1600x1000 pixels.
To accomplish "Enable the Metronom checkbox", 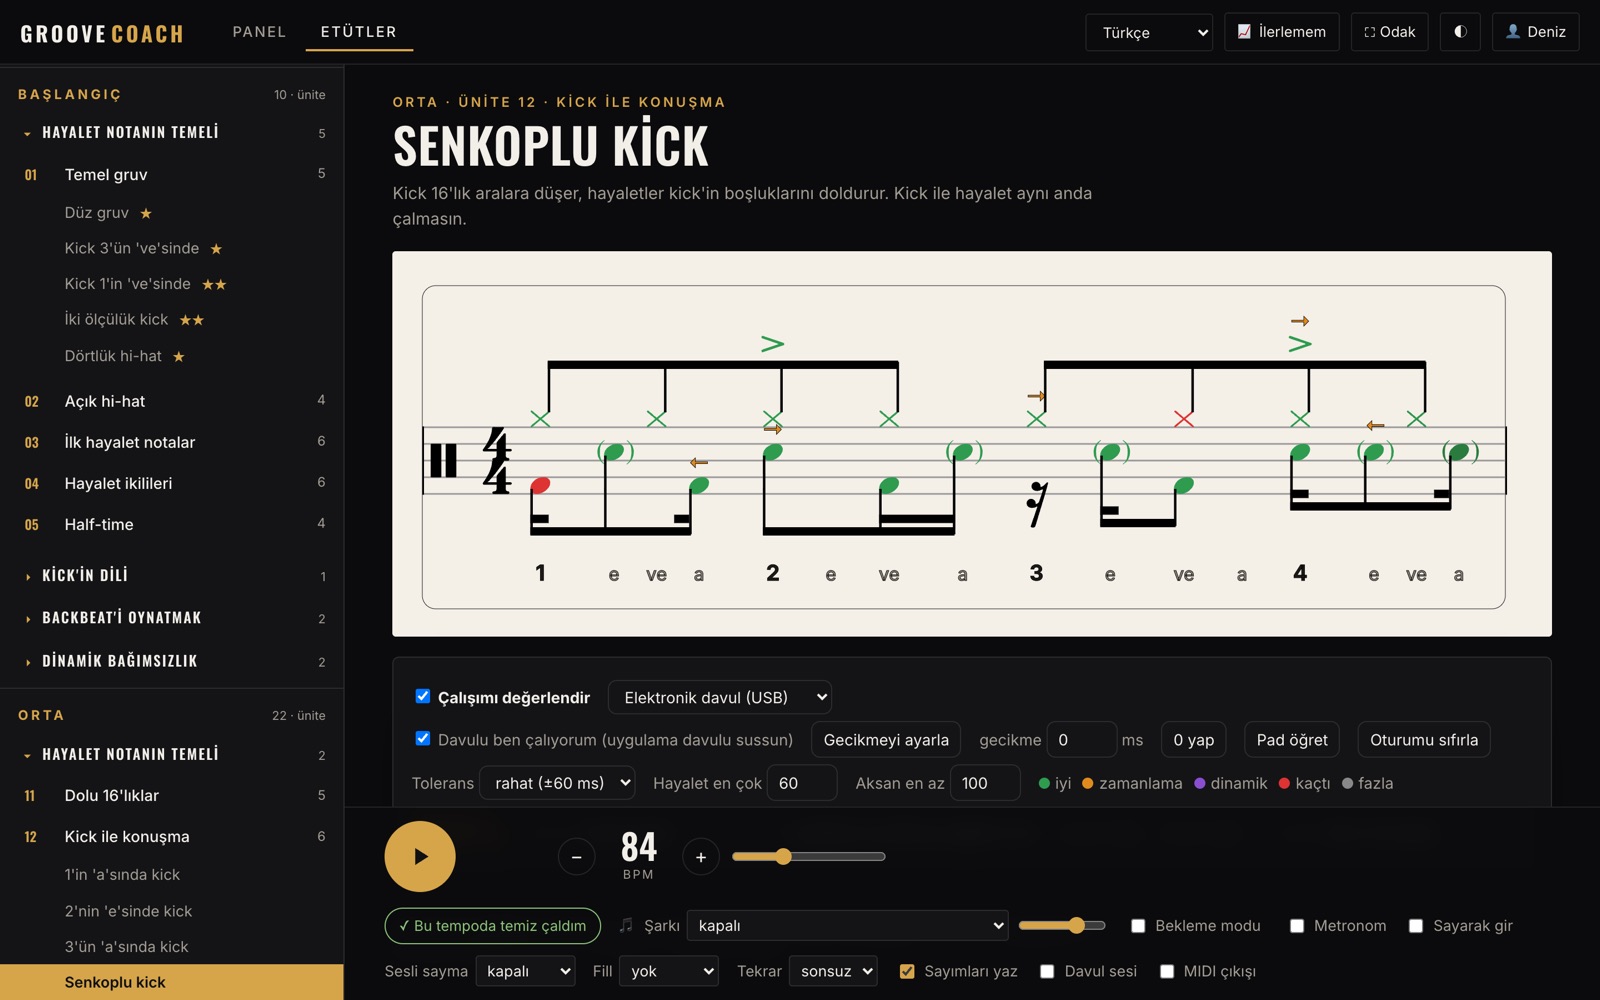I will (x=1297, y=926).
